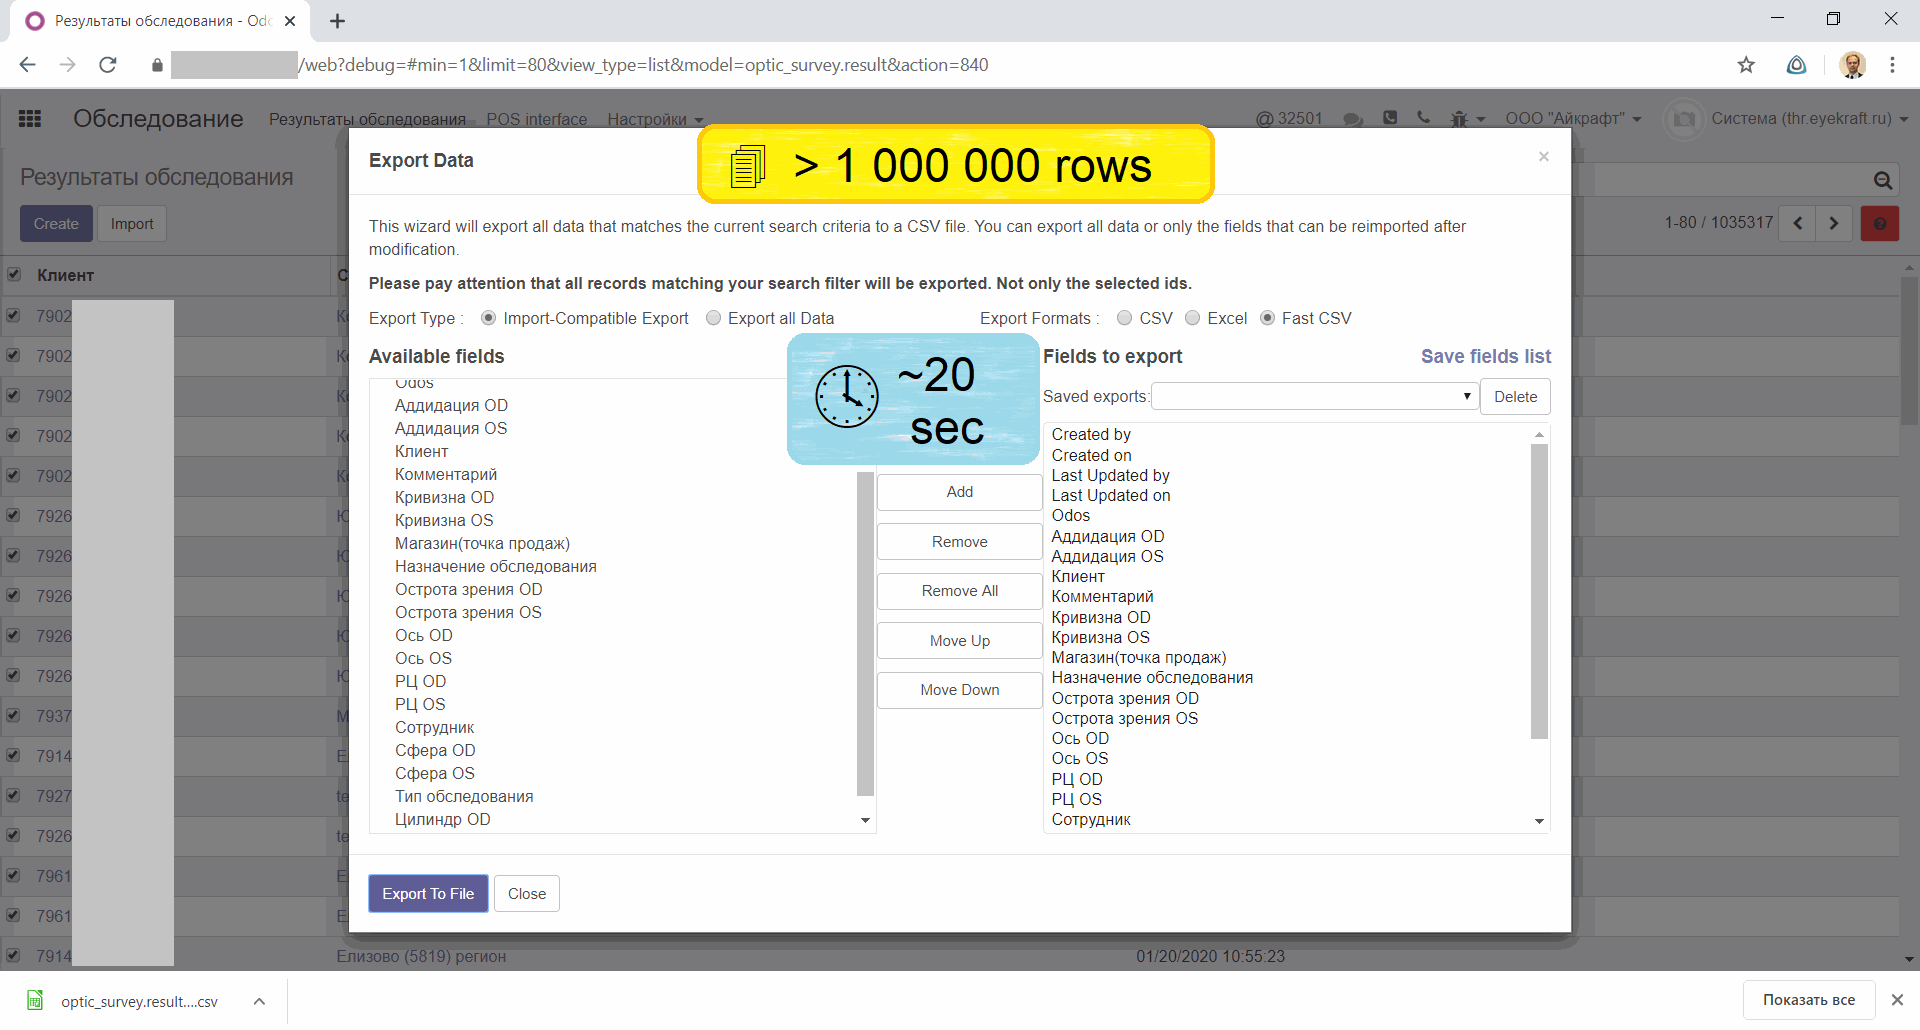Open Результаты обследования menu item
The height and width of the screenshot is (1030, 1920).
pyautogui.click(x=365, y=118)
